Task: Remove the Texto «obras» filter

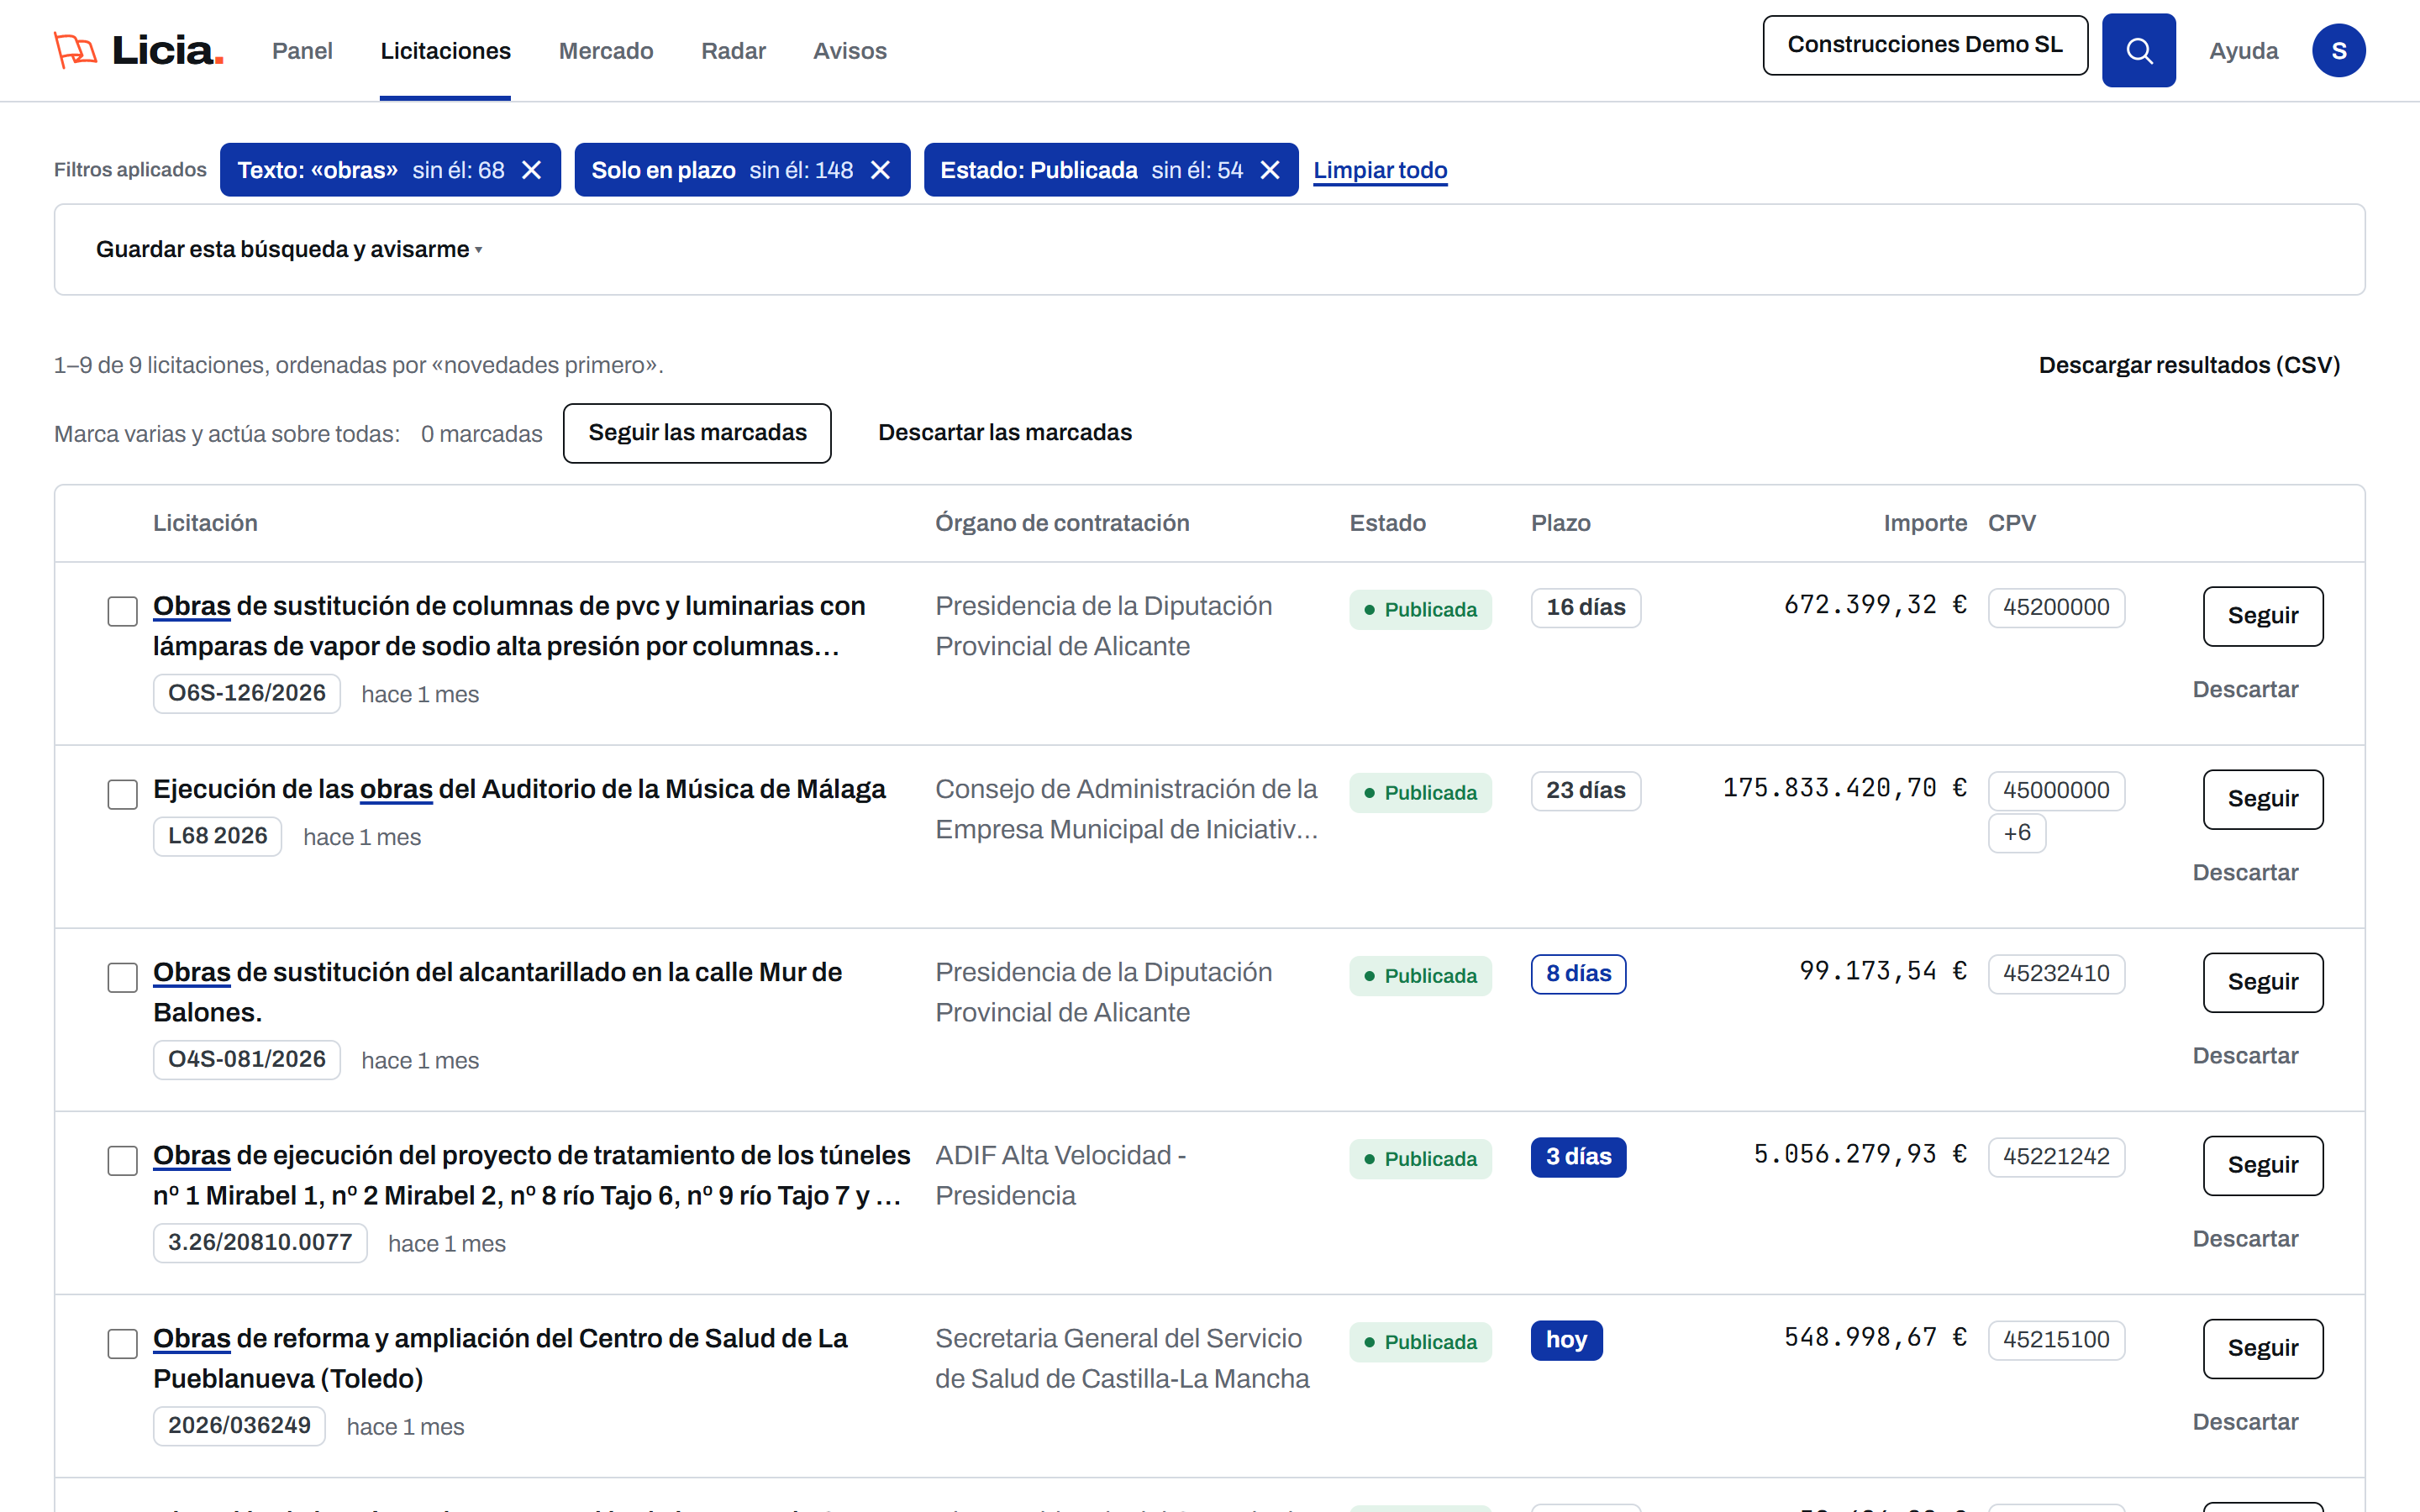Action: [532, 170]
